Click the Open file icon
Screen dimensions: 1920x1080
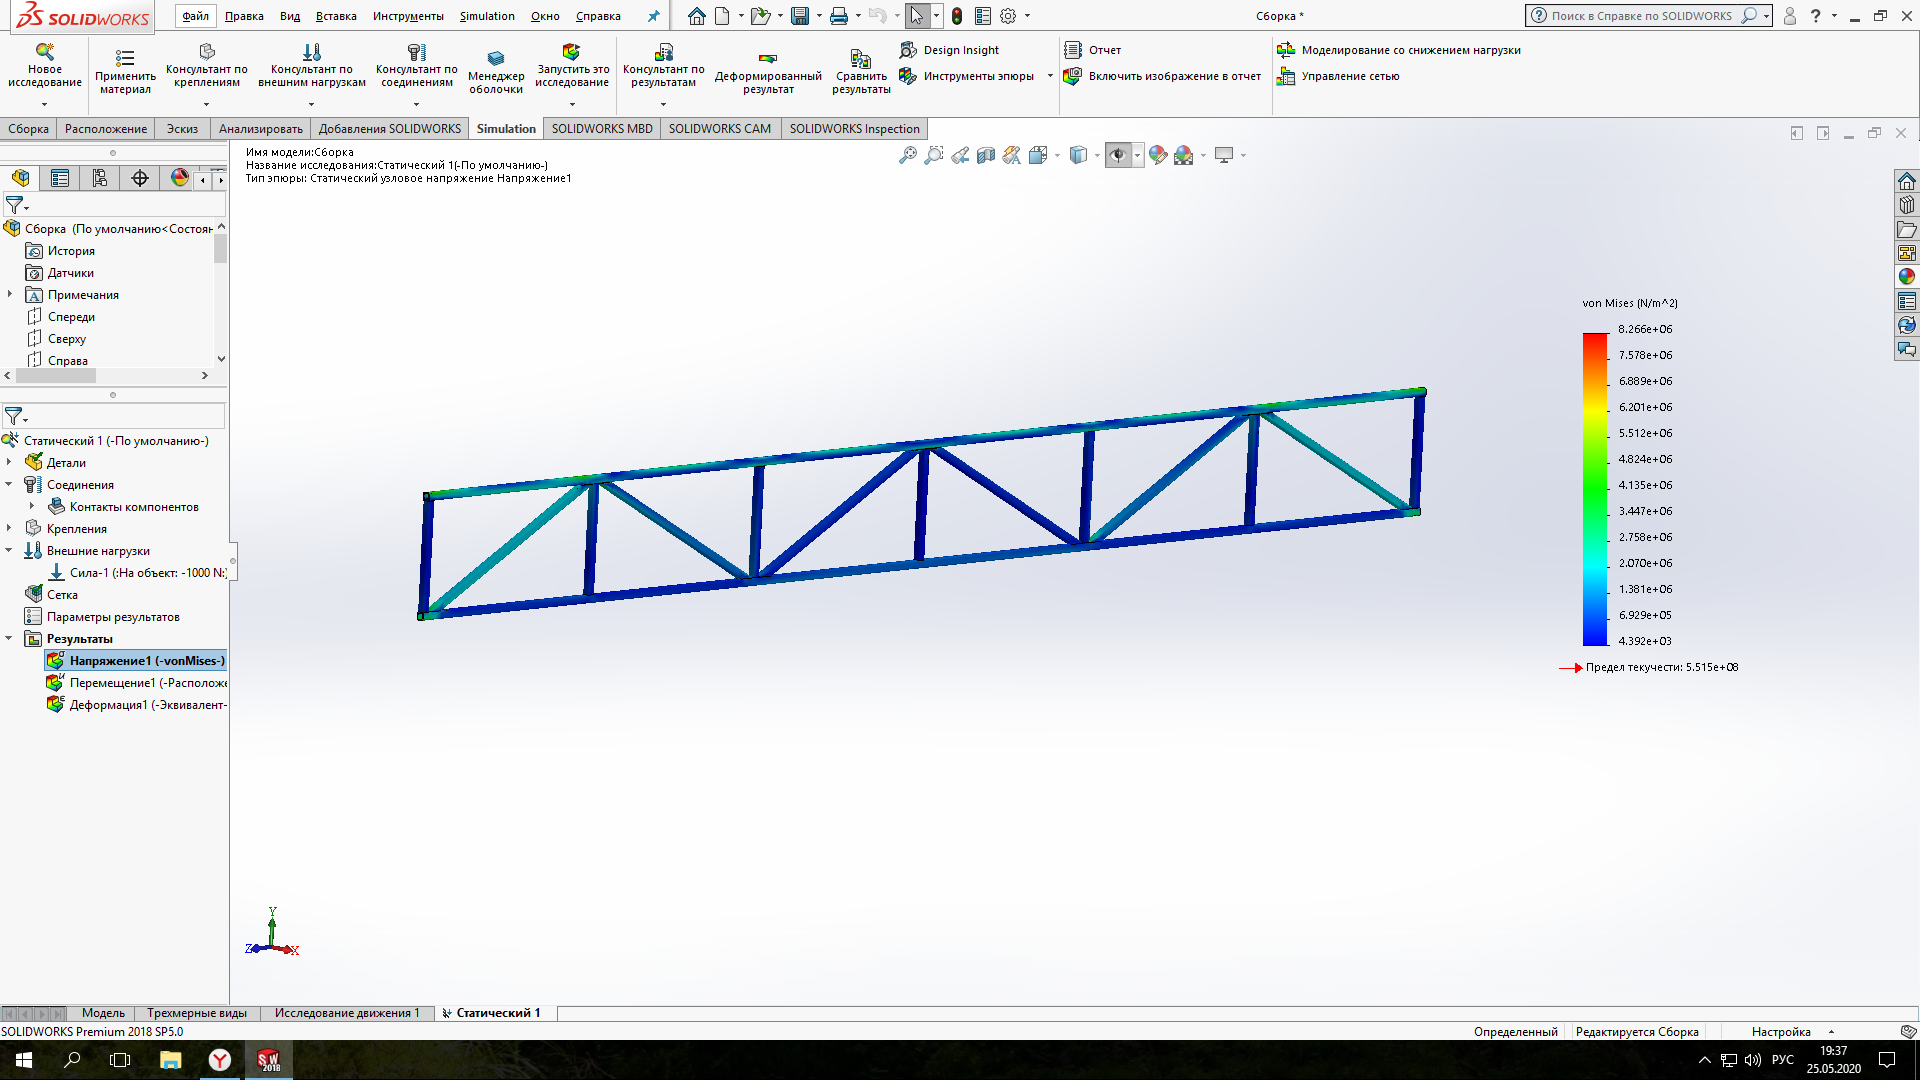coord(760,16)
